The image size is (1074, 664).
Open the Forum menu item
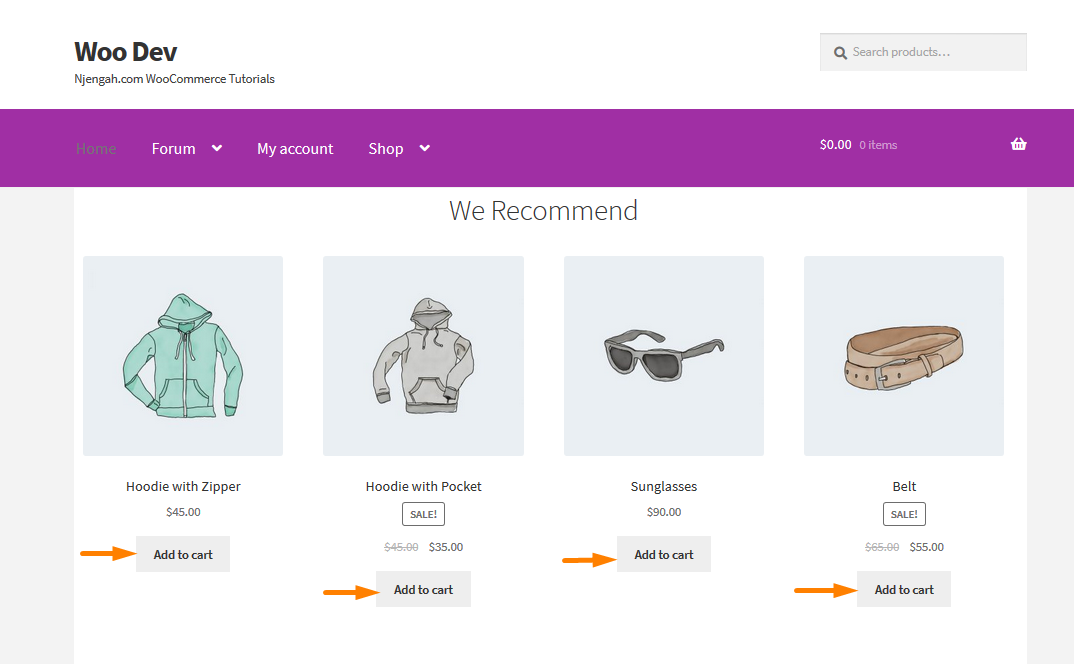tap(173, 149)
